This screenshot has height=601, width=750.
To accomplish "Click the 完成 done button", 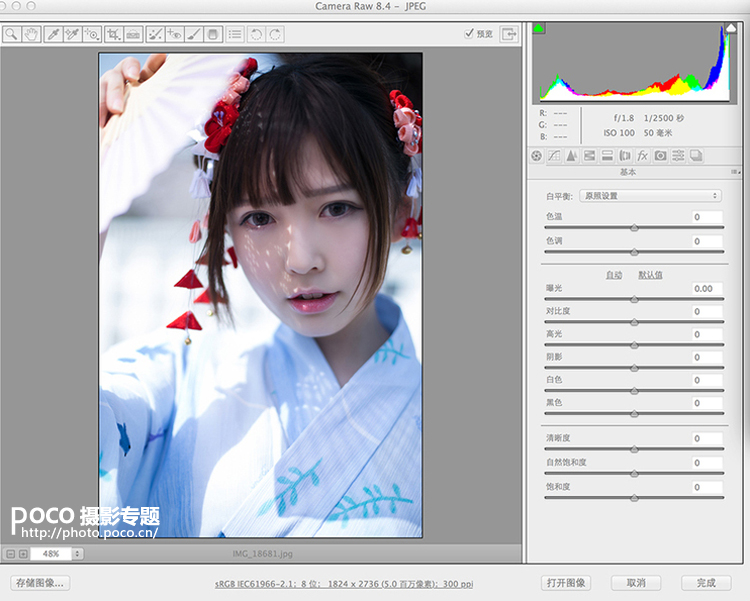I will pyautogui.click(x=706, y=583).
